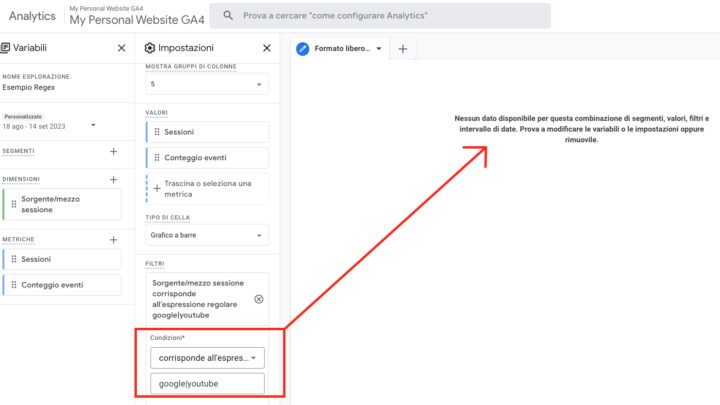
Task: Click the pencil icon on Formato libero tab
Action: click(x=303, y=49)
